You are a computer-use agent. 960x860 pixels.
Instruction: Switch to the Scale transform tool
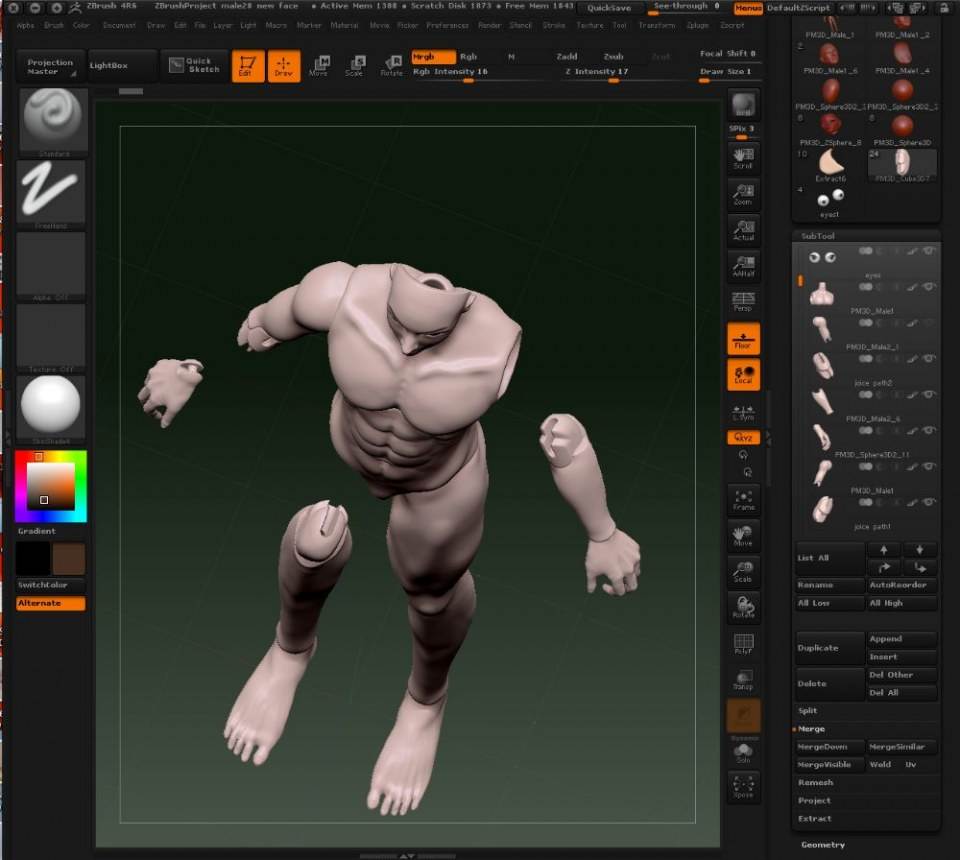pyautogui.click(x=354, y=66)
